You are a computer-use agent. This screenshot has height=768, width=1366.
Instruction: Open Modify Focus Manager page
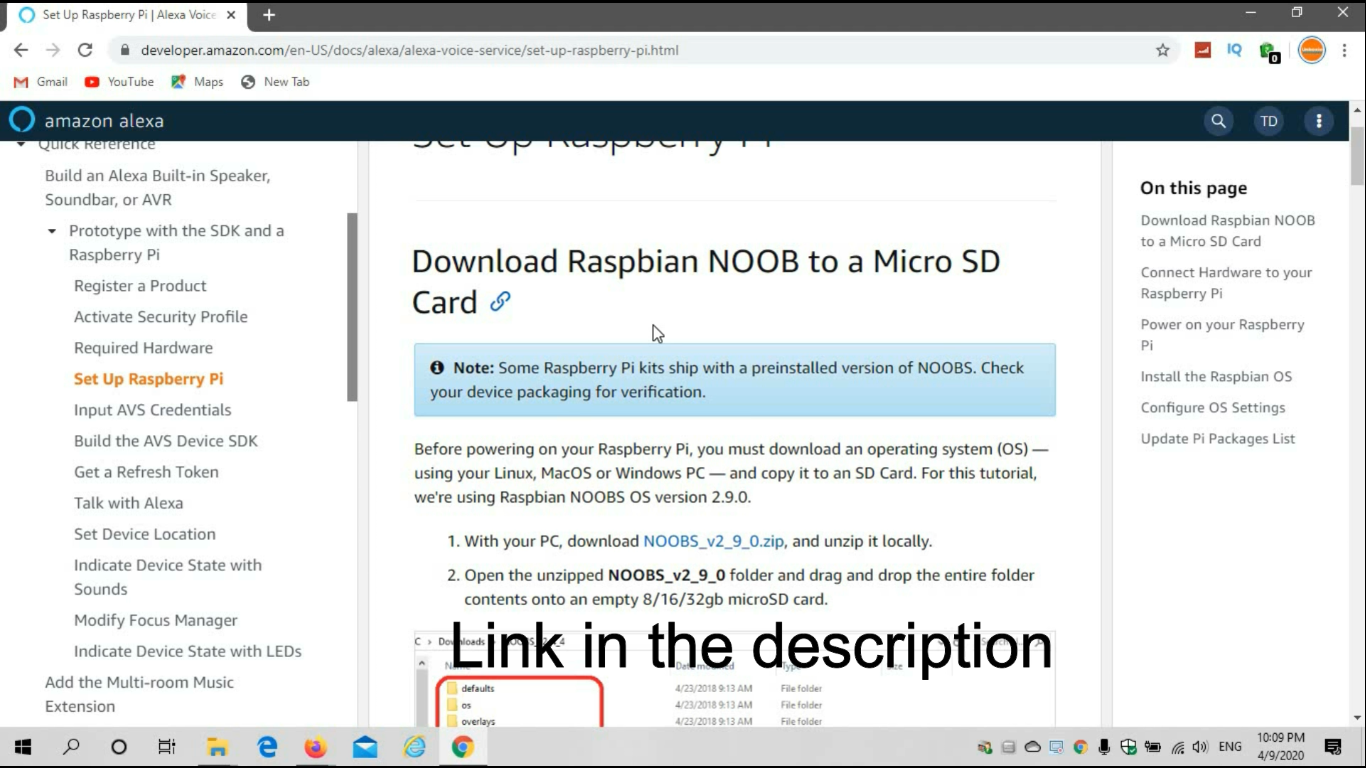pos(156,620)
